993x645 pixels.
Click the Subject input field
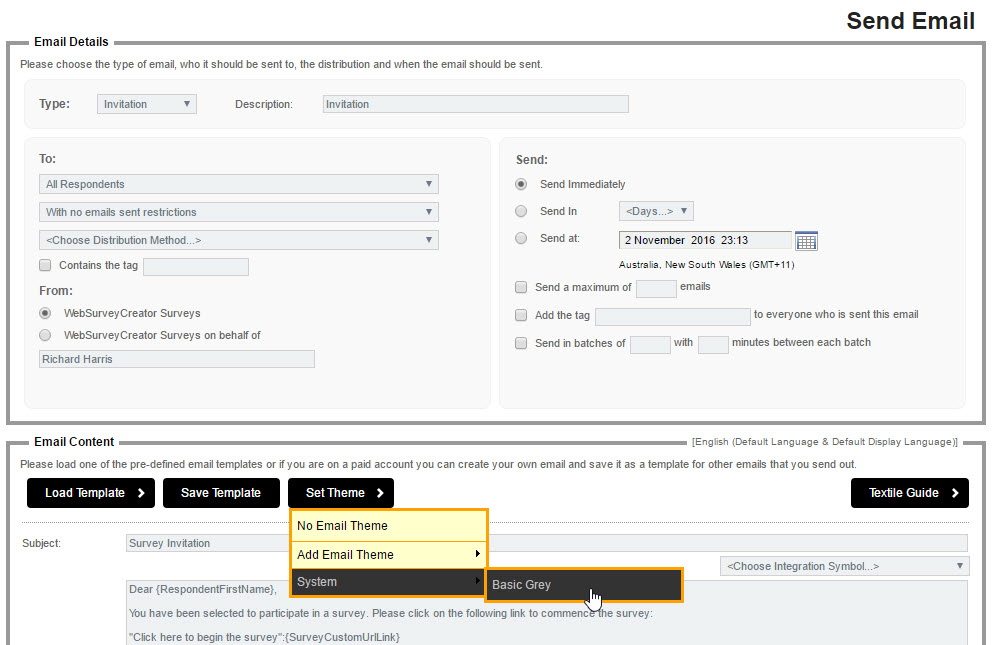[200, 542]
